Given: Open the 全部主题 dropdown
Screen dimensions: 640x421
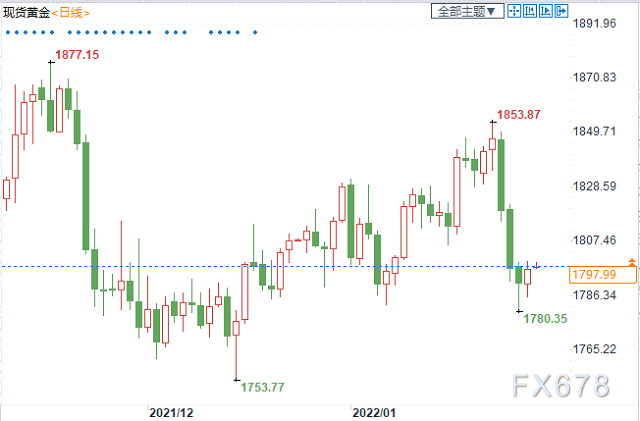Looking at the screenshot, I should click(467, 11).
